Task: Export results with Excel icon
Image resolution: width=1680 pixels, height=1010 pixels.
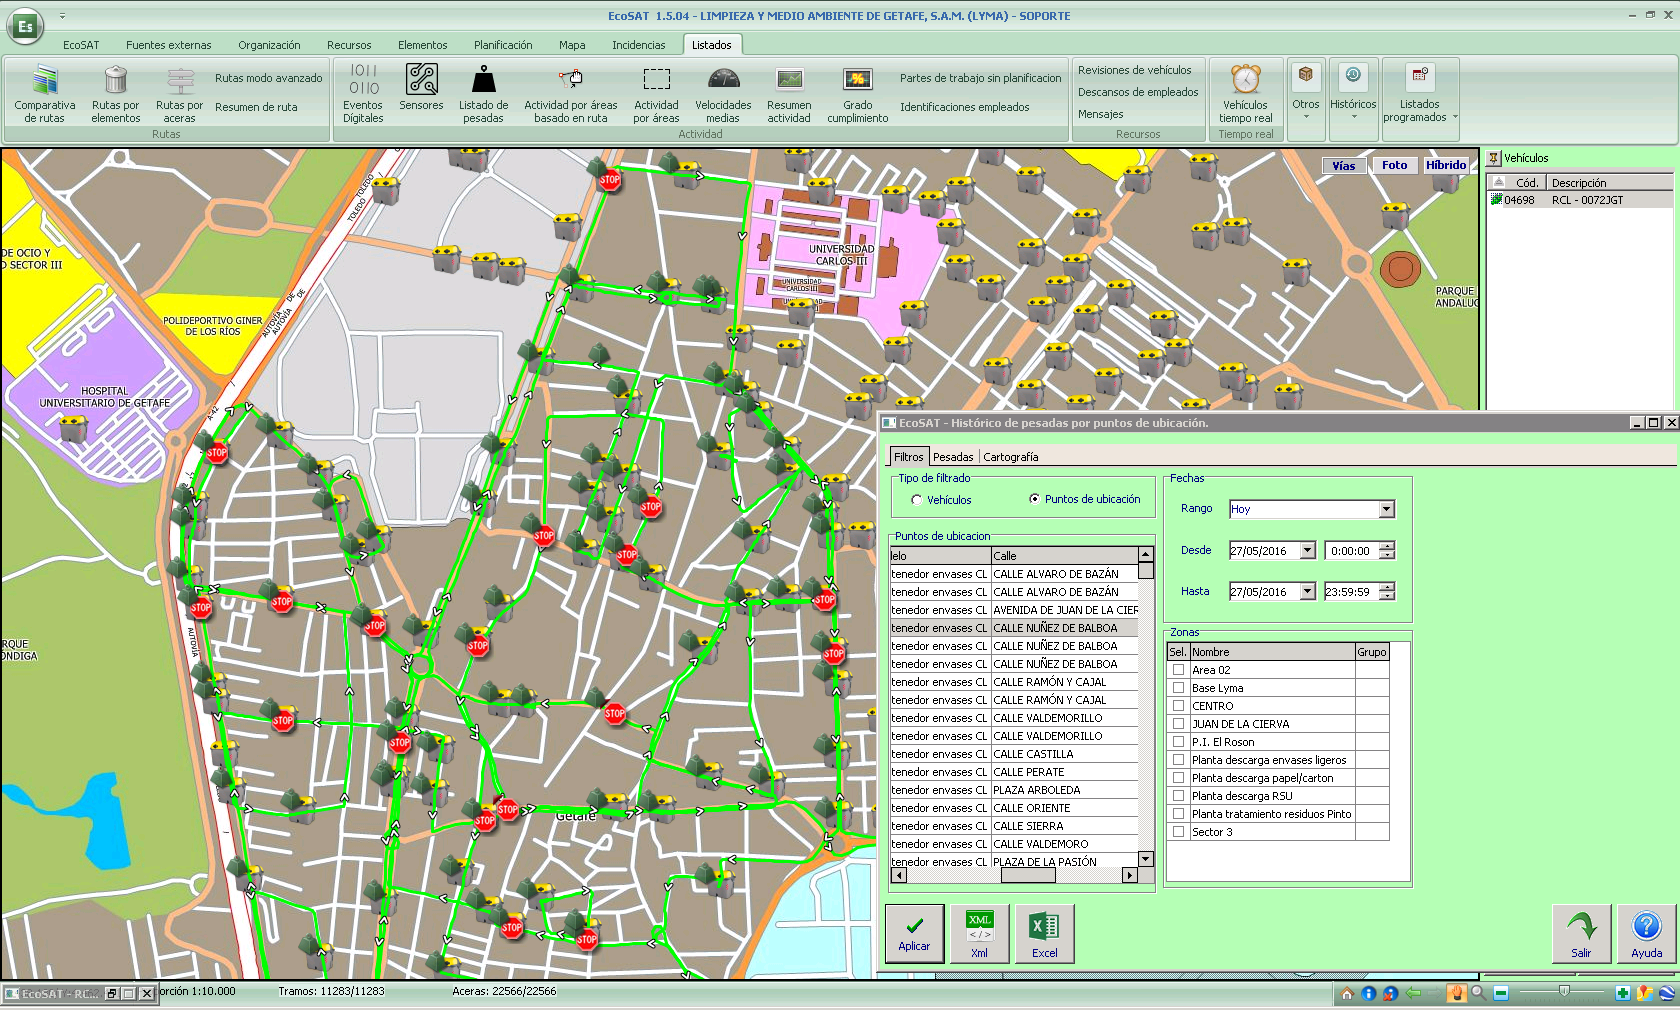Action: pyautogui.click(x=1045, y=934)
